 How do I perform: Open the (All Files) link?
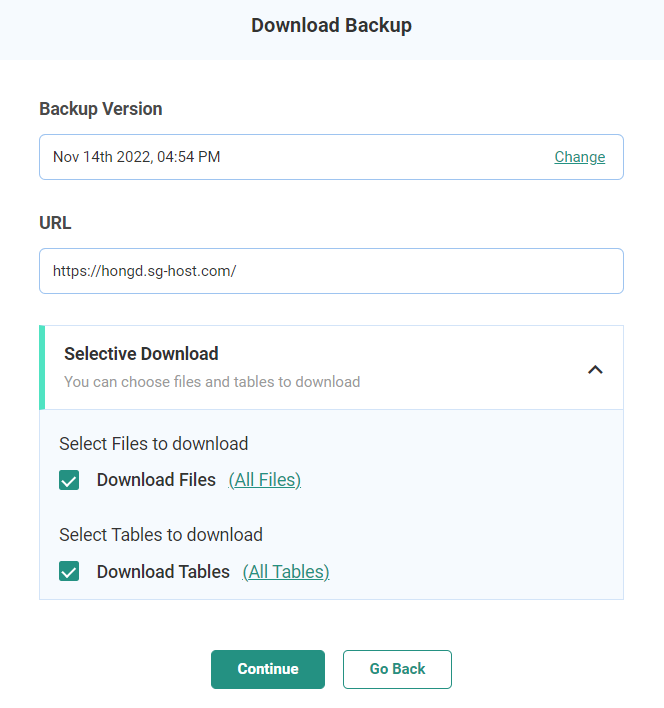click(265, 480)
